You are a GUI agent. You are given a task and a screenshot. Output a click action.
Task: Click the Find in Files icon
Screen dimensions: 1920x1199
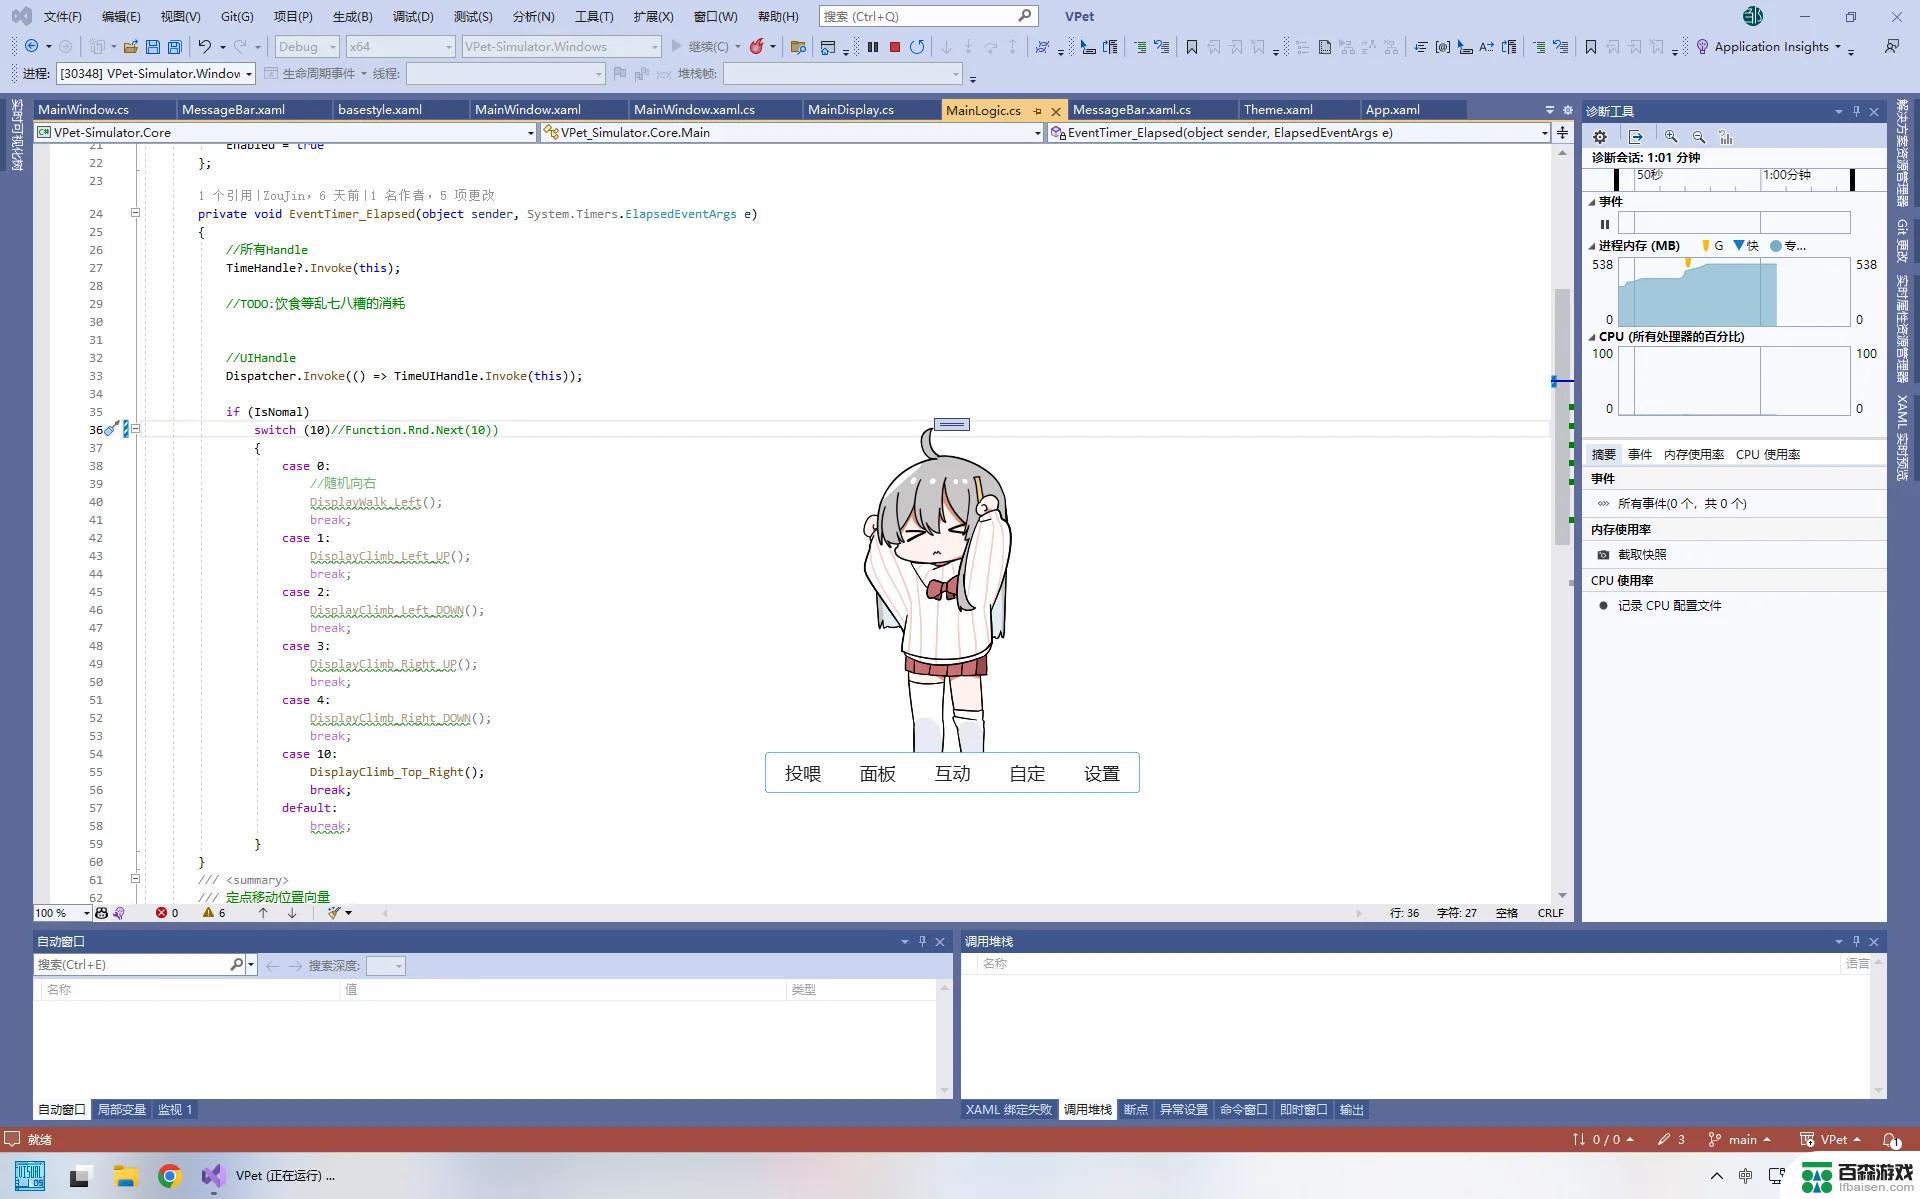tap(798, 47)
